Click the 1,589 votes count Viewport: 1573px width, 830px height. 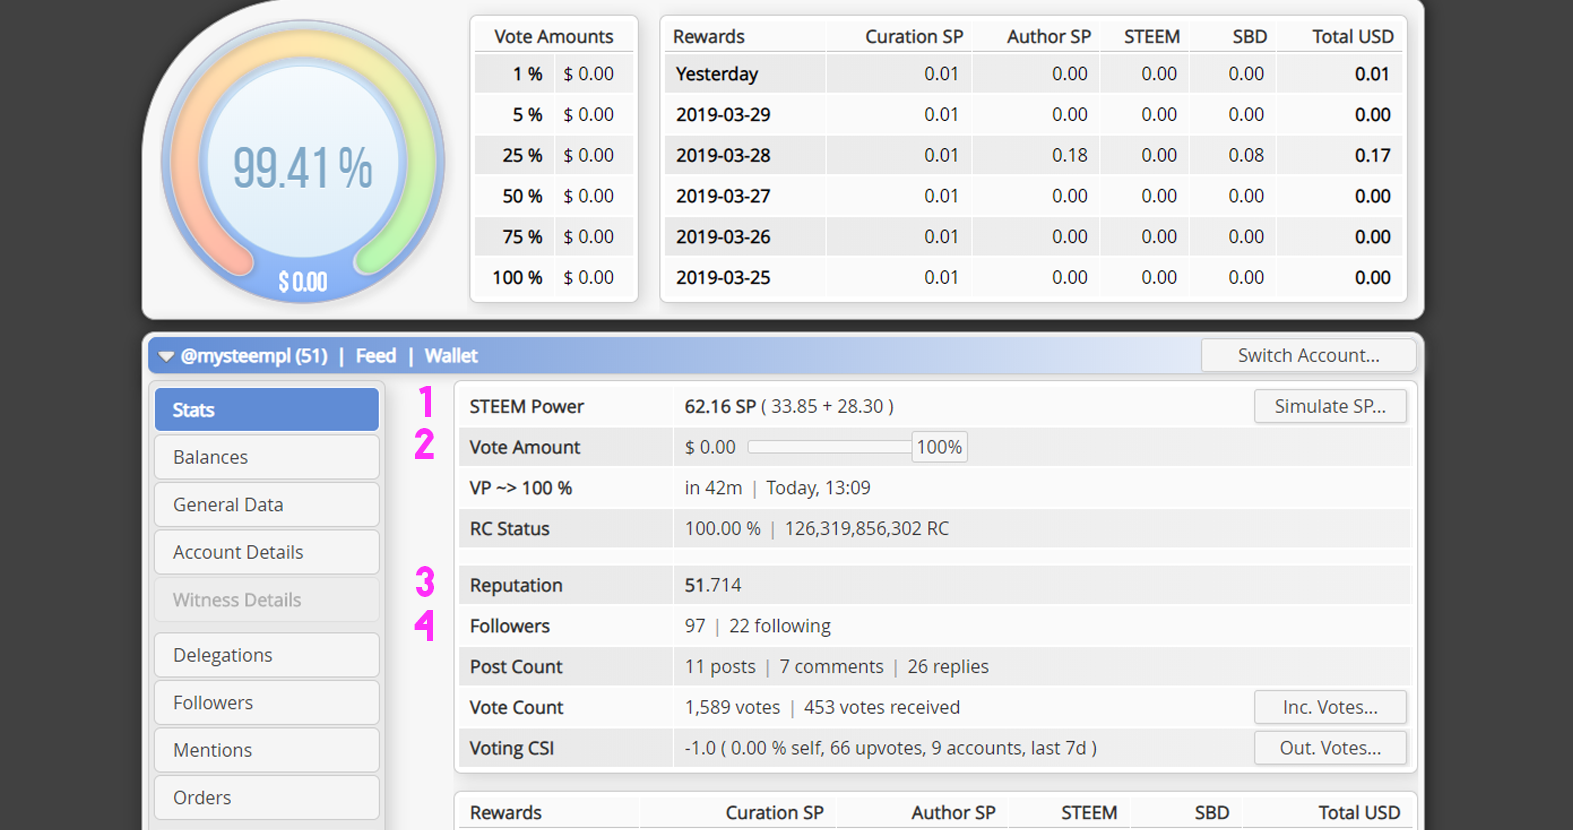[732, 707]
